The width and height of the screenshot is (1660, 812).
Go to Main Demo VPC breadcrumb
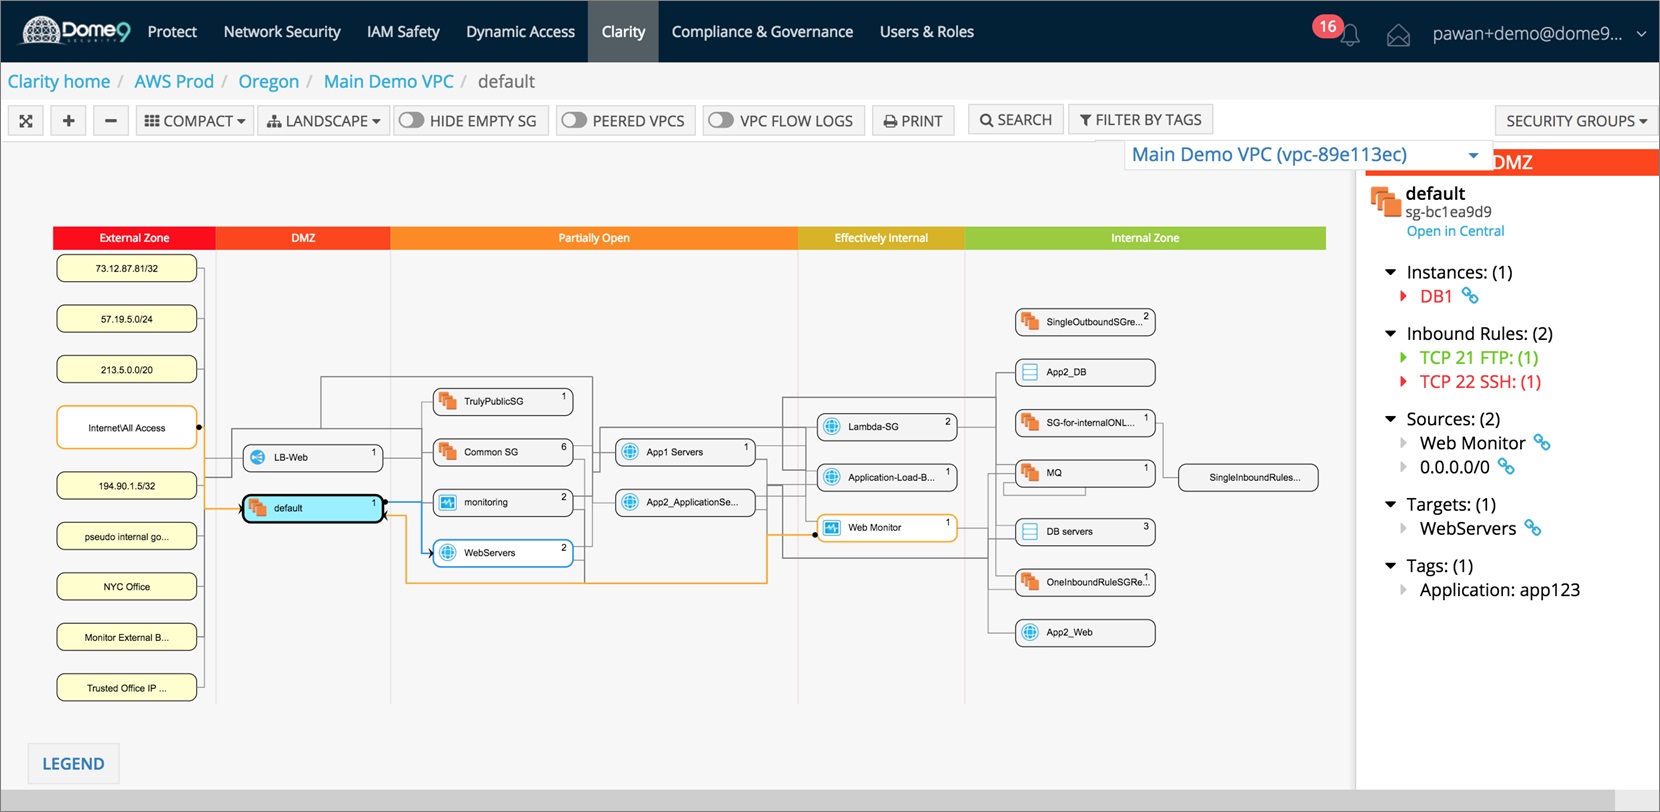point(388,81)
